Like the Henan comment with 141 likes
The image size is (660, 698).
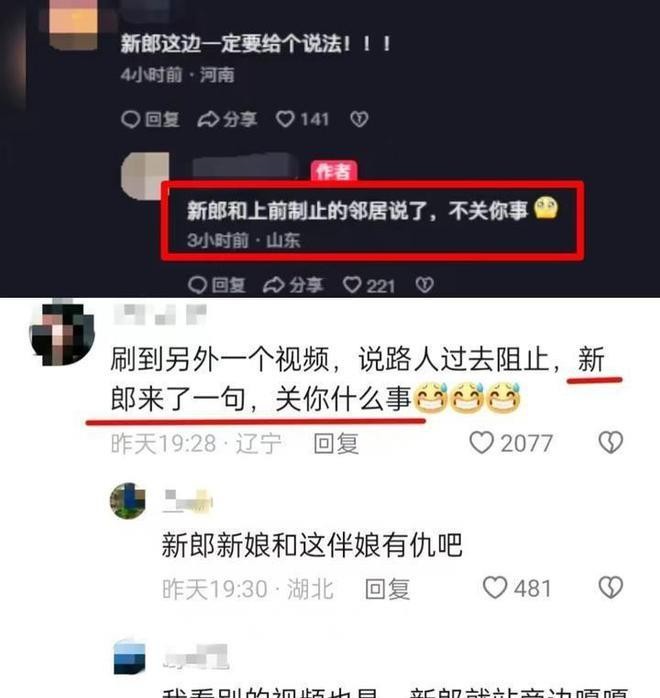click(302, 119)
